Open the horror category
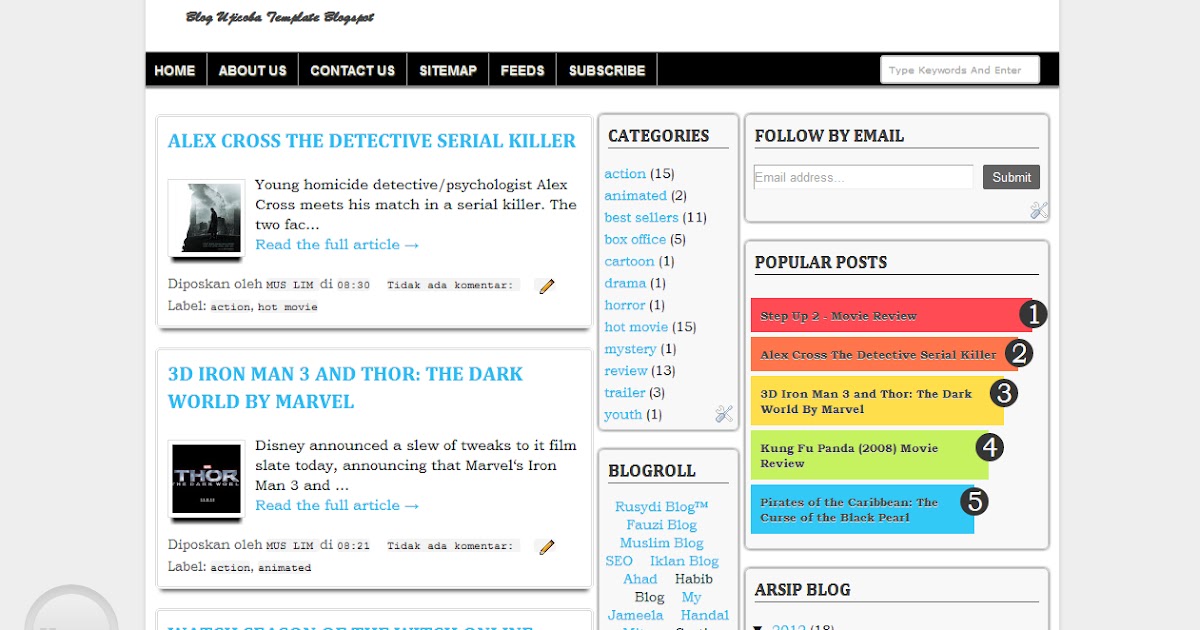 point(625,306)
